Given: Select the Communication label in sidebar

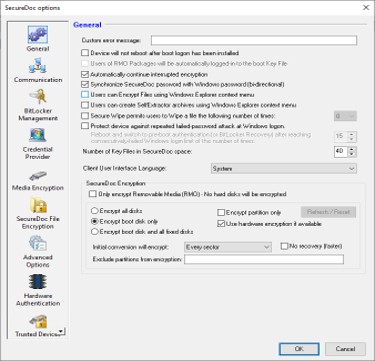Looking at the screenshot, I should 38,80.
